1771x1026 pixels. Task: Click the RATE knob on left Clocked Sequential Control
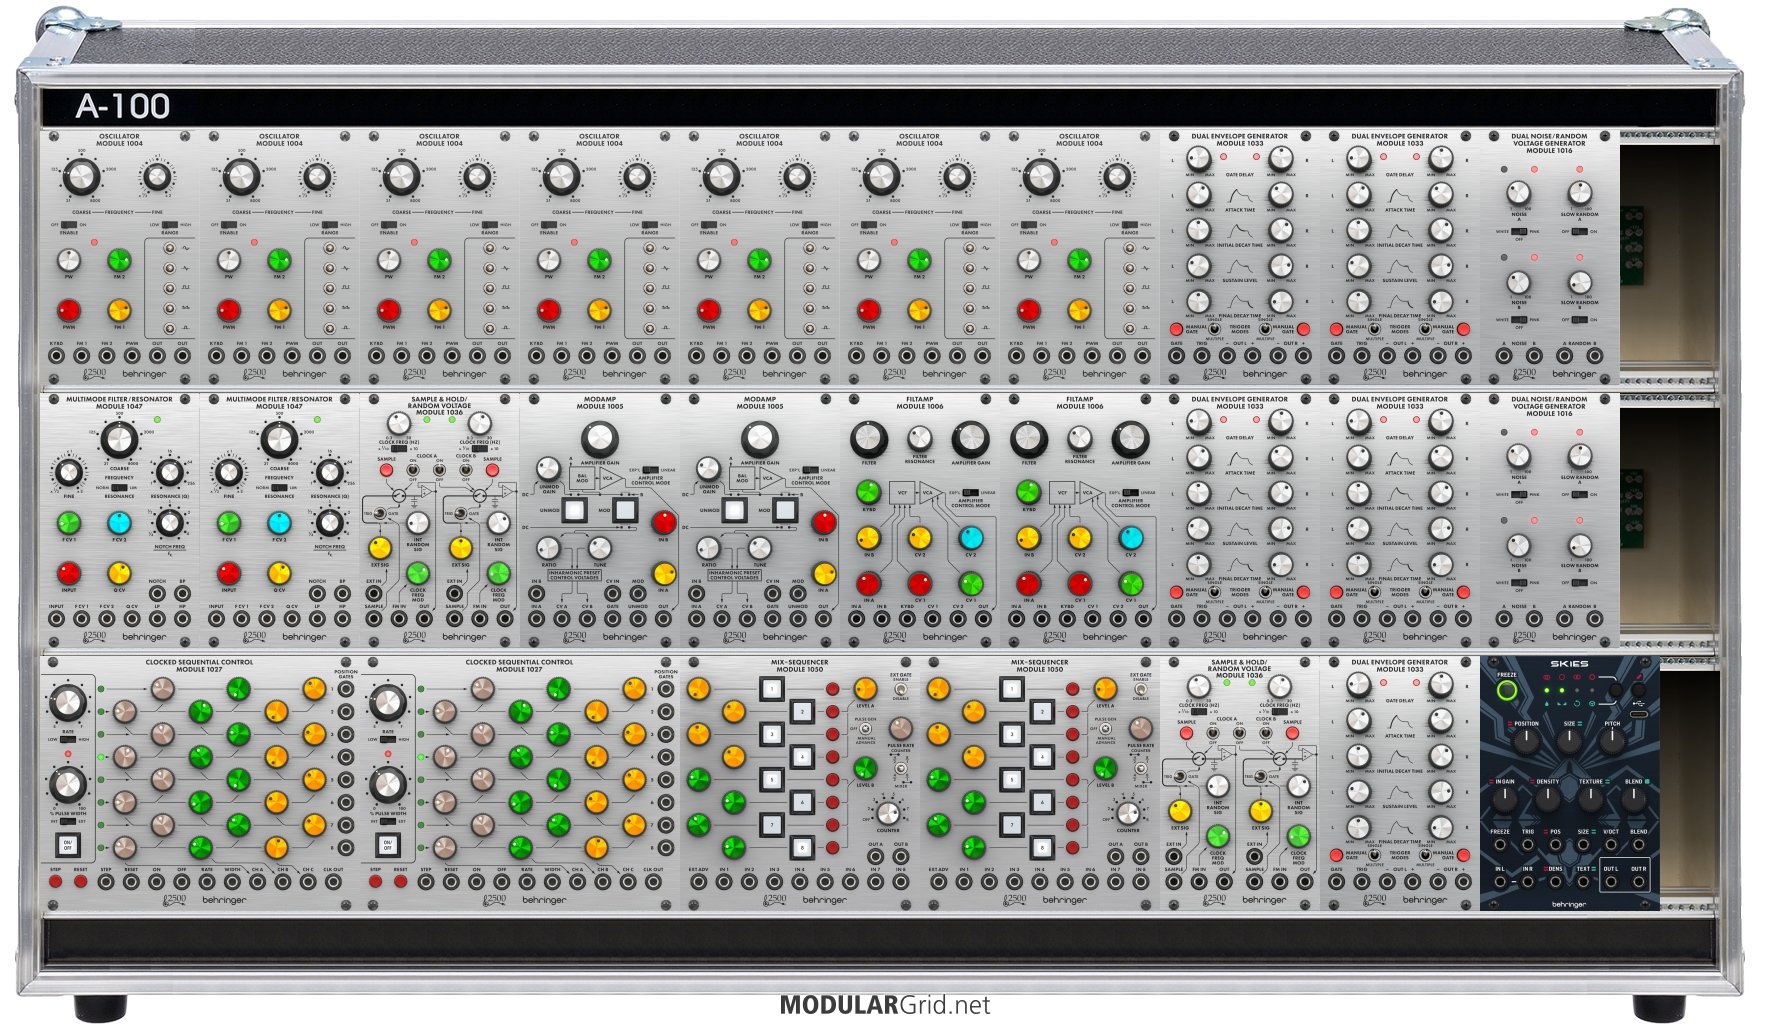67,704
